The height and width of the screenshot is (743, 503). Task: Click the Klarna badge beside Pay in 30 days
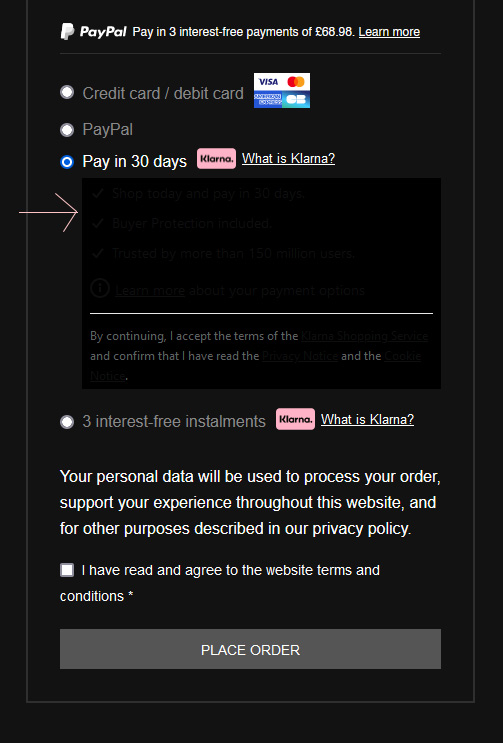(216, 159)
